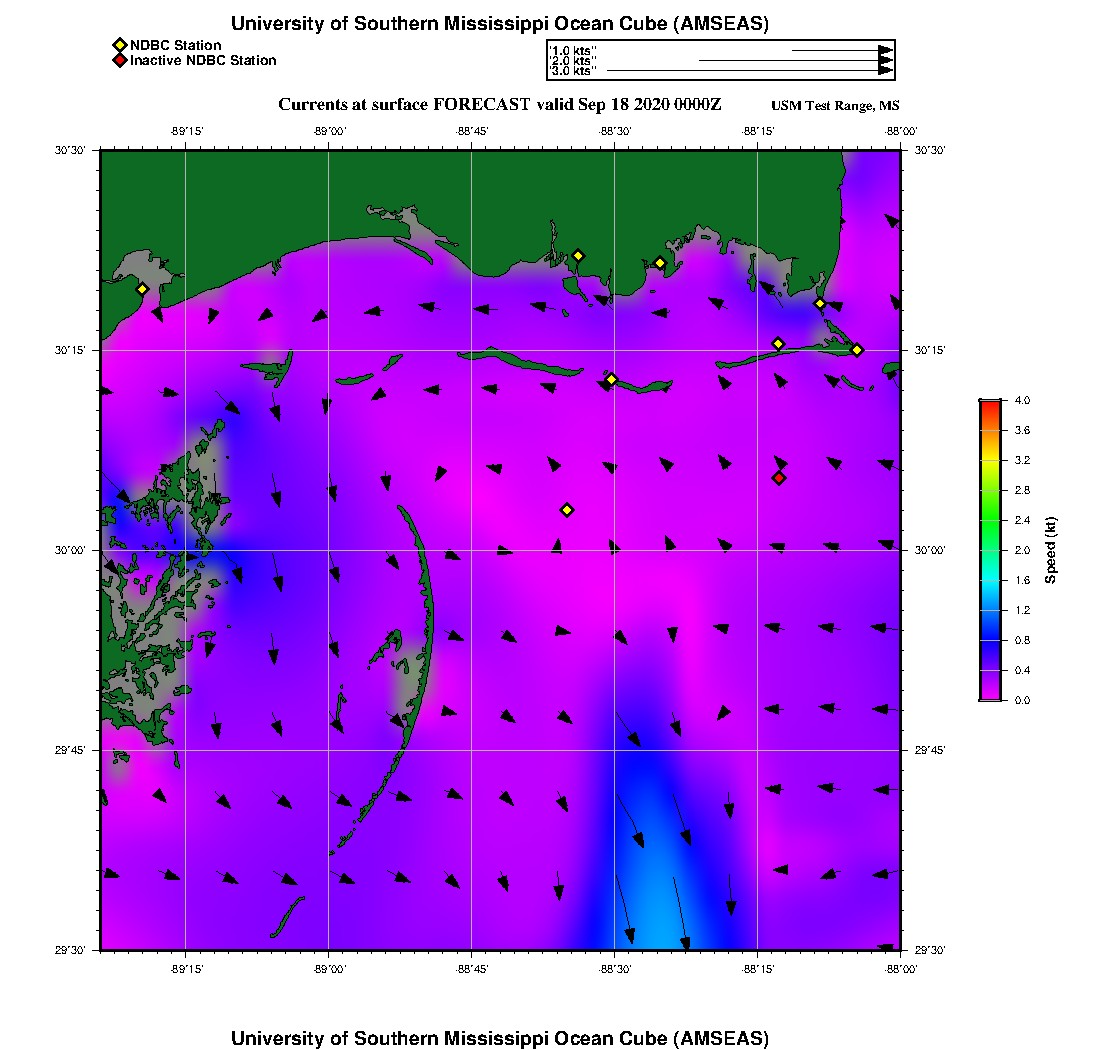Image resolution: width=1100 pixels, height=1050 pixels.
Task: Click the "USM Test Range, MS" label
Action: (835, 106)
